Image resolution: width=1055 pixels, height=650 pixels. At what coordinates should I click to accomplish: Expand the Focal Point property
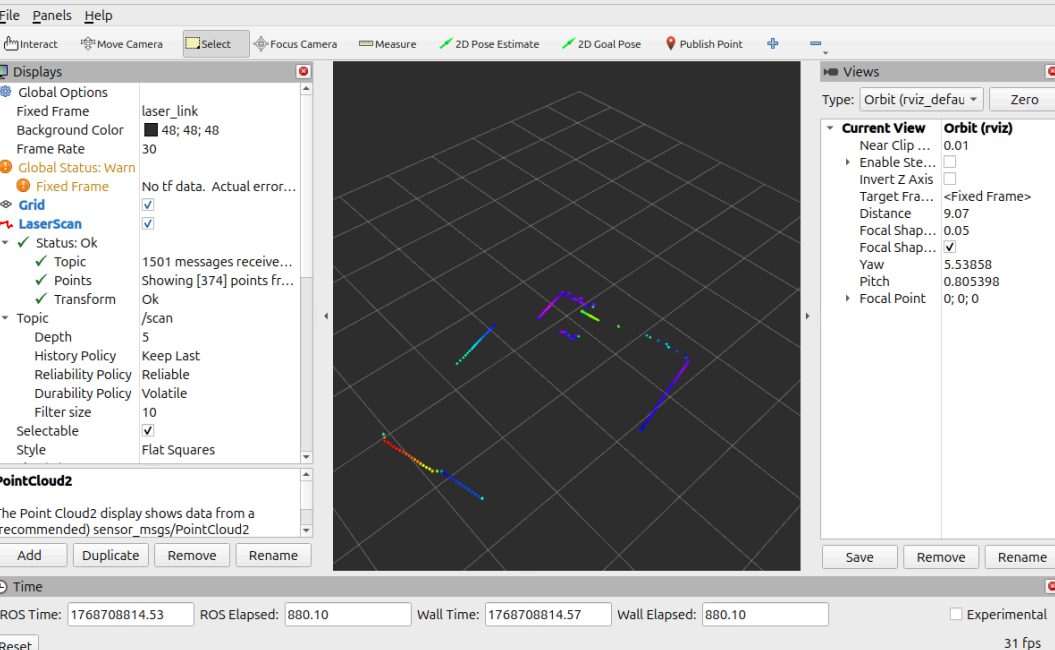[848, 298]
